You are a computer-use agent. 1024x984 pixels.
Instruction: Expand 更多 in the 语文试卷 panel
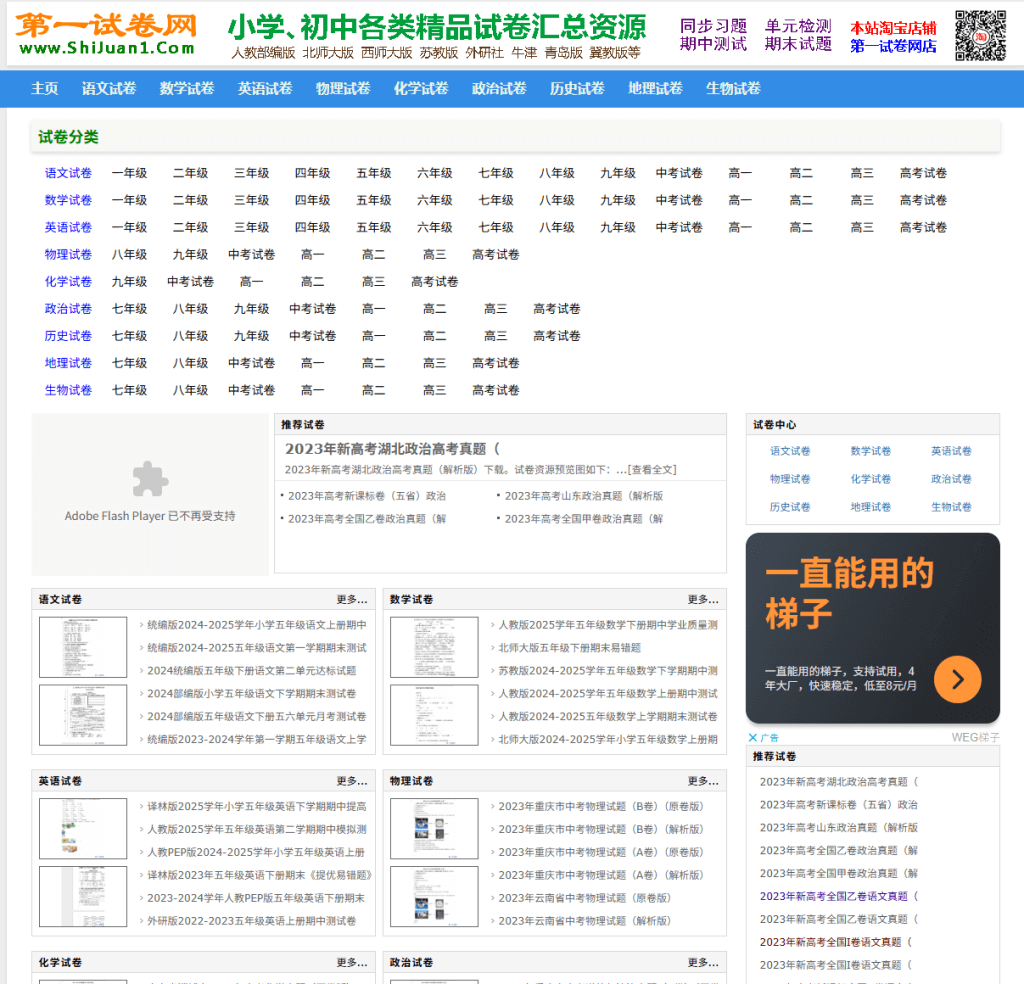(x=351, y=600)
